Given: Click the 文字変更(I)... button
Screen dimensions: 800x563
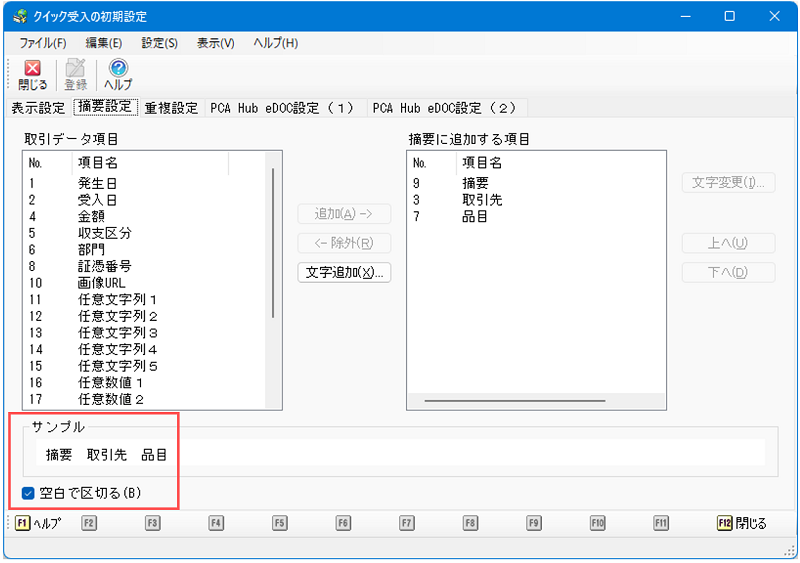Looking at the screenshot, I should pos(728,182).
